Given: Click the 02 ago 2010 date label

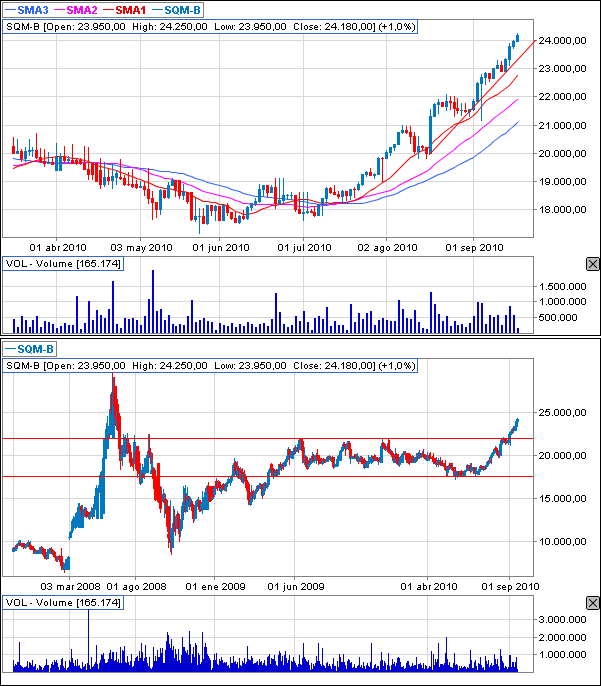Looking at the screenshot, I should (x=387, y=248).
